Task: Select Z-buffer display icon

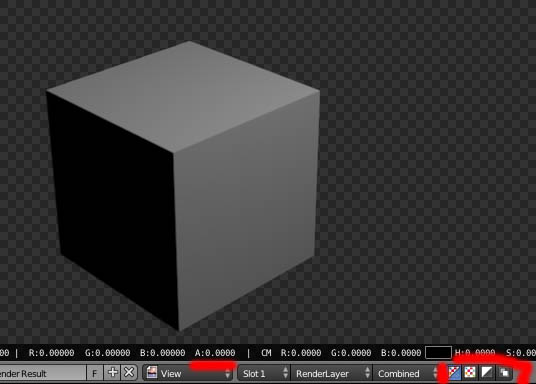Action: (504, 373)
